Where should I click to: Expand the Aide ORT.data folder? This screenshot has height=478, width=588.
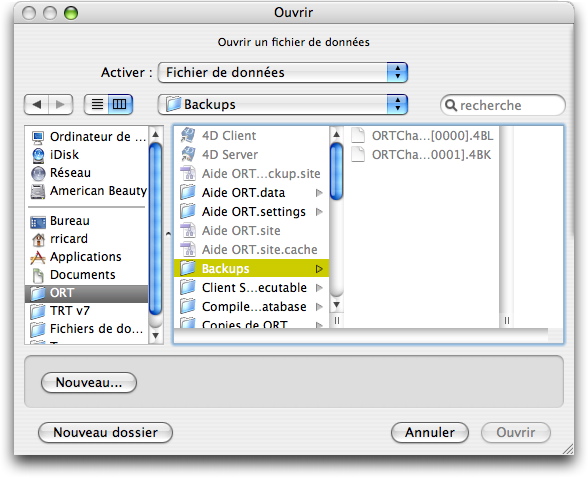tap(319, 193)
